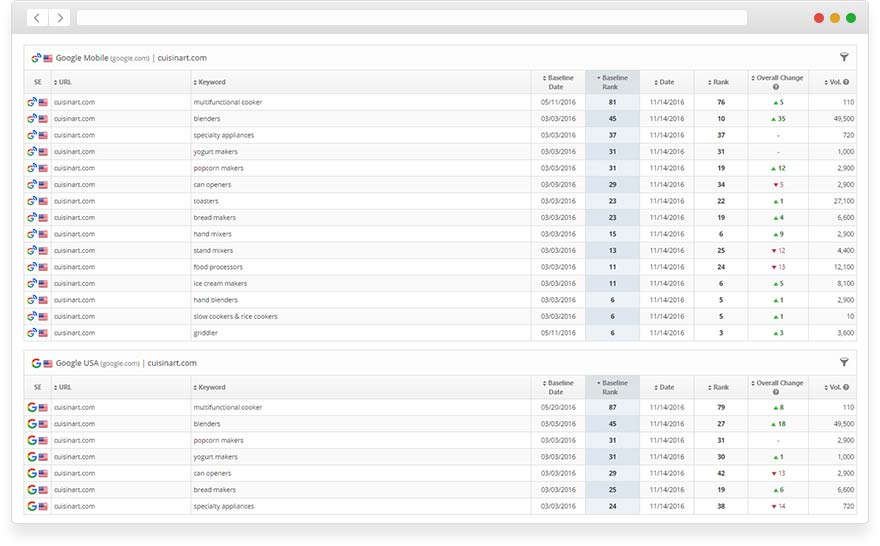Image resolution: width=880 pixels, height=546 pixels.
Task: Sort Google Mobile table by Baseline Date
Action: tap(558, 82)
